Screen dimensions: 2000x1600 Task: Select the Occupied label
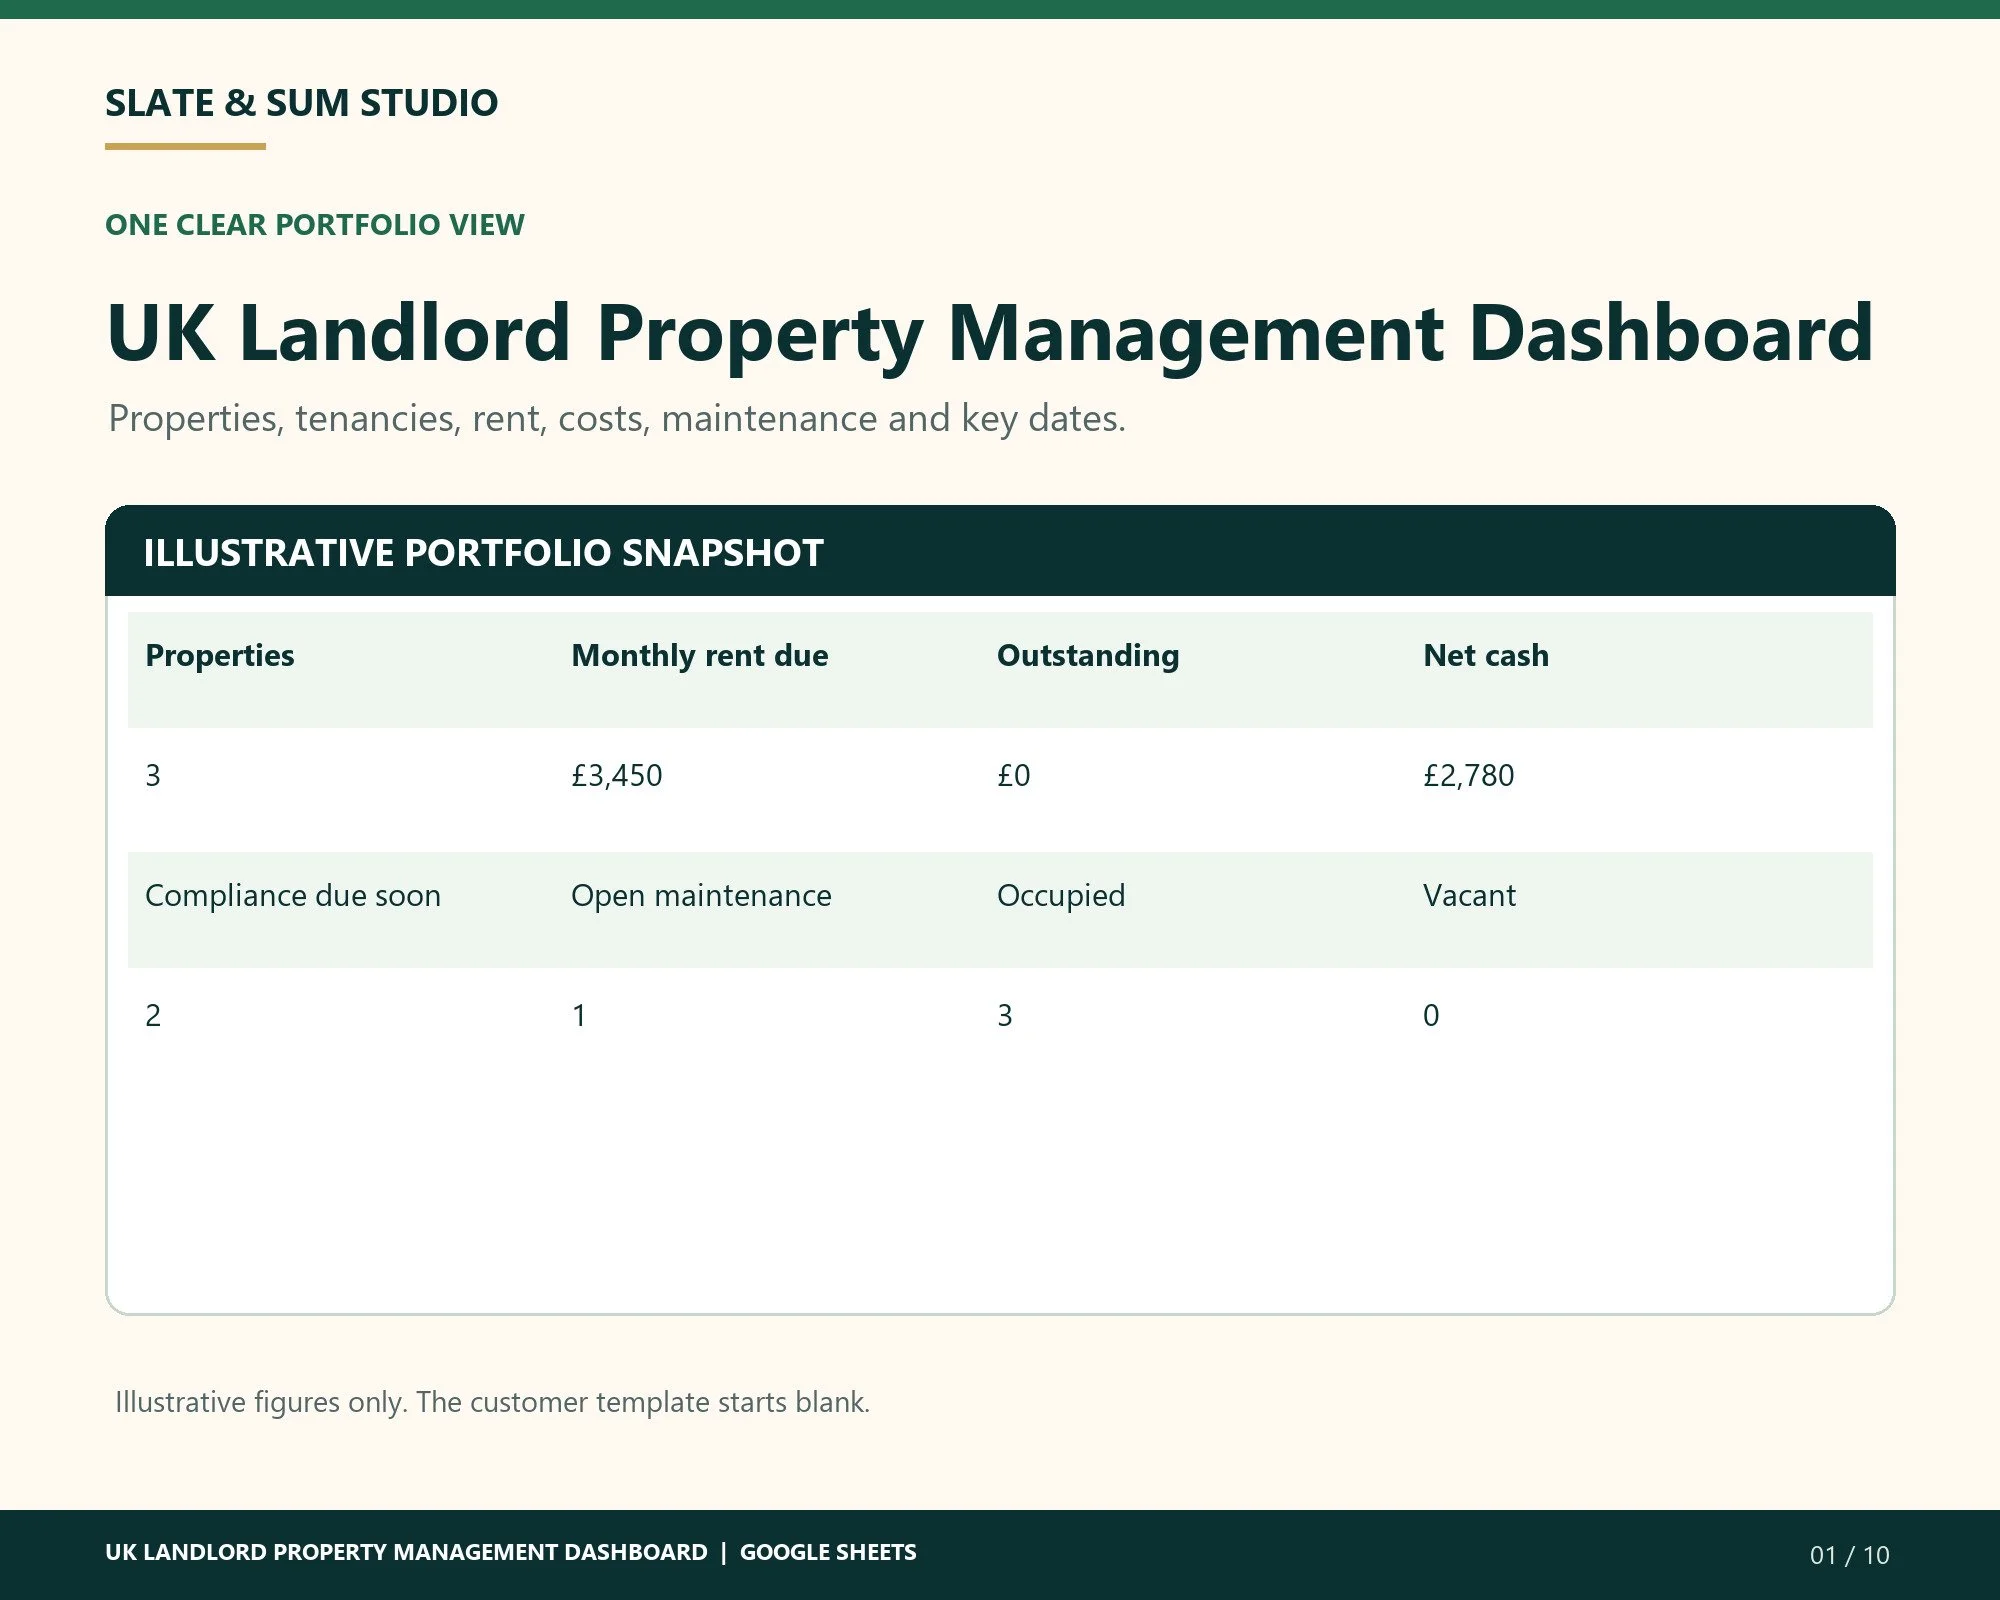(x=1061, y=895)
